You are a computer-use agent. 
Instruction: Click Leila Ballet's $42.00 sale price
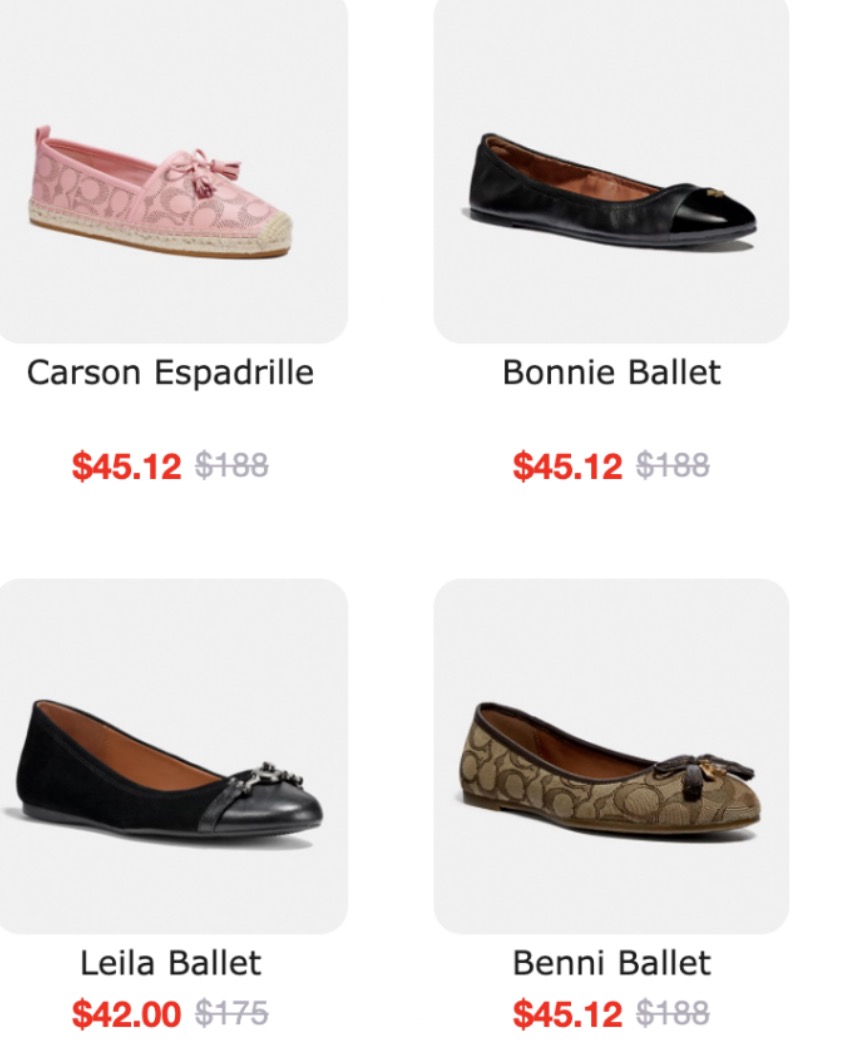tap(127, 1014)
